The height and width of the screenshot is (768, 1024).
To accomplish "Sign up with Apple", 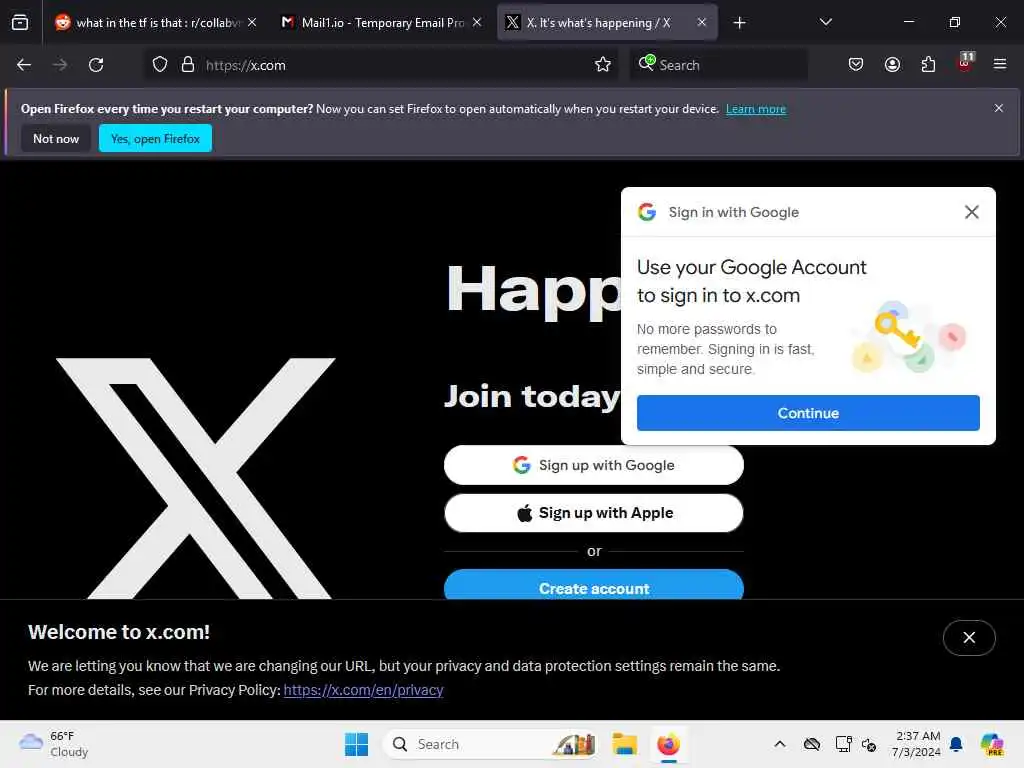I will tap(594, 513).
